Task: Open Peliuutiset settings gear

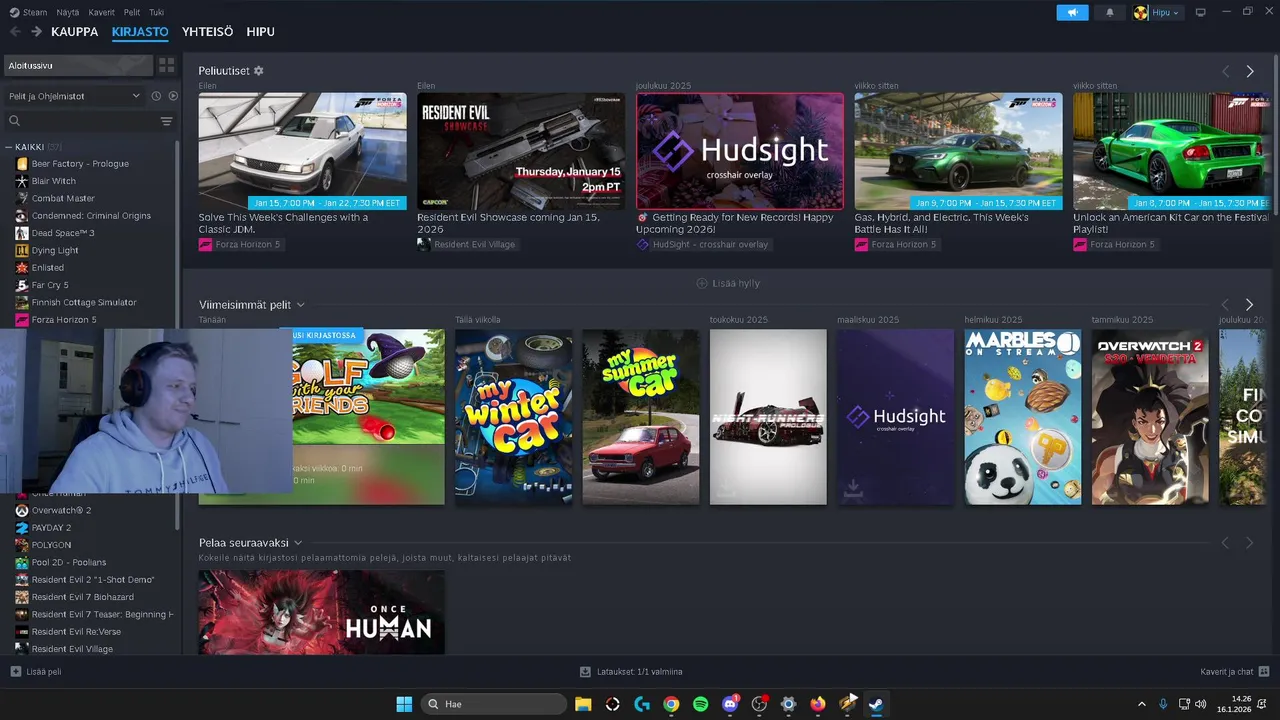Action: click(x=259, y=71)
